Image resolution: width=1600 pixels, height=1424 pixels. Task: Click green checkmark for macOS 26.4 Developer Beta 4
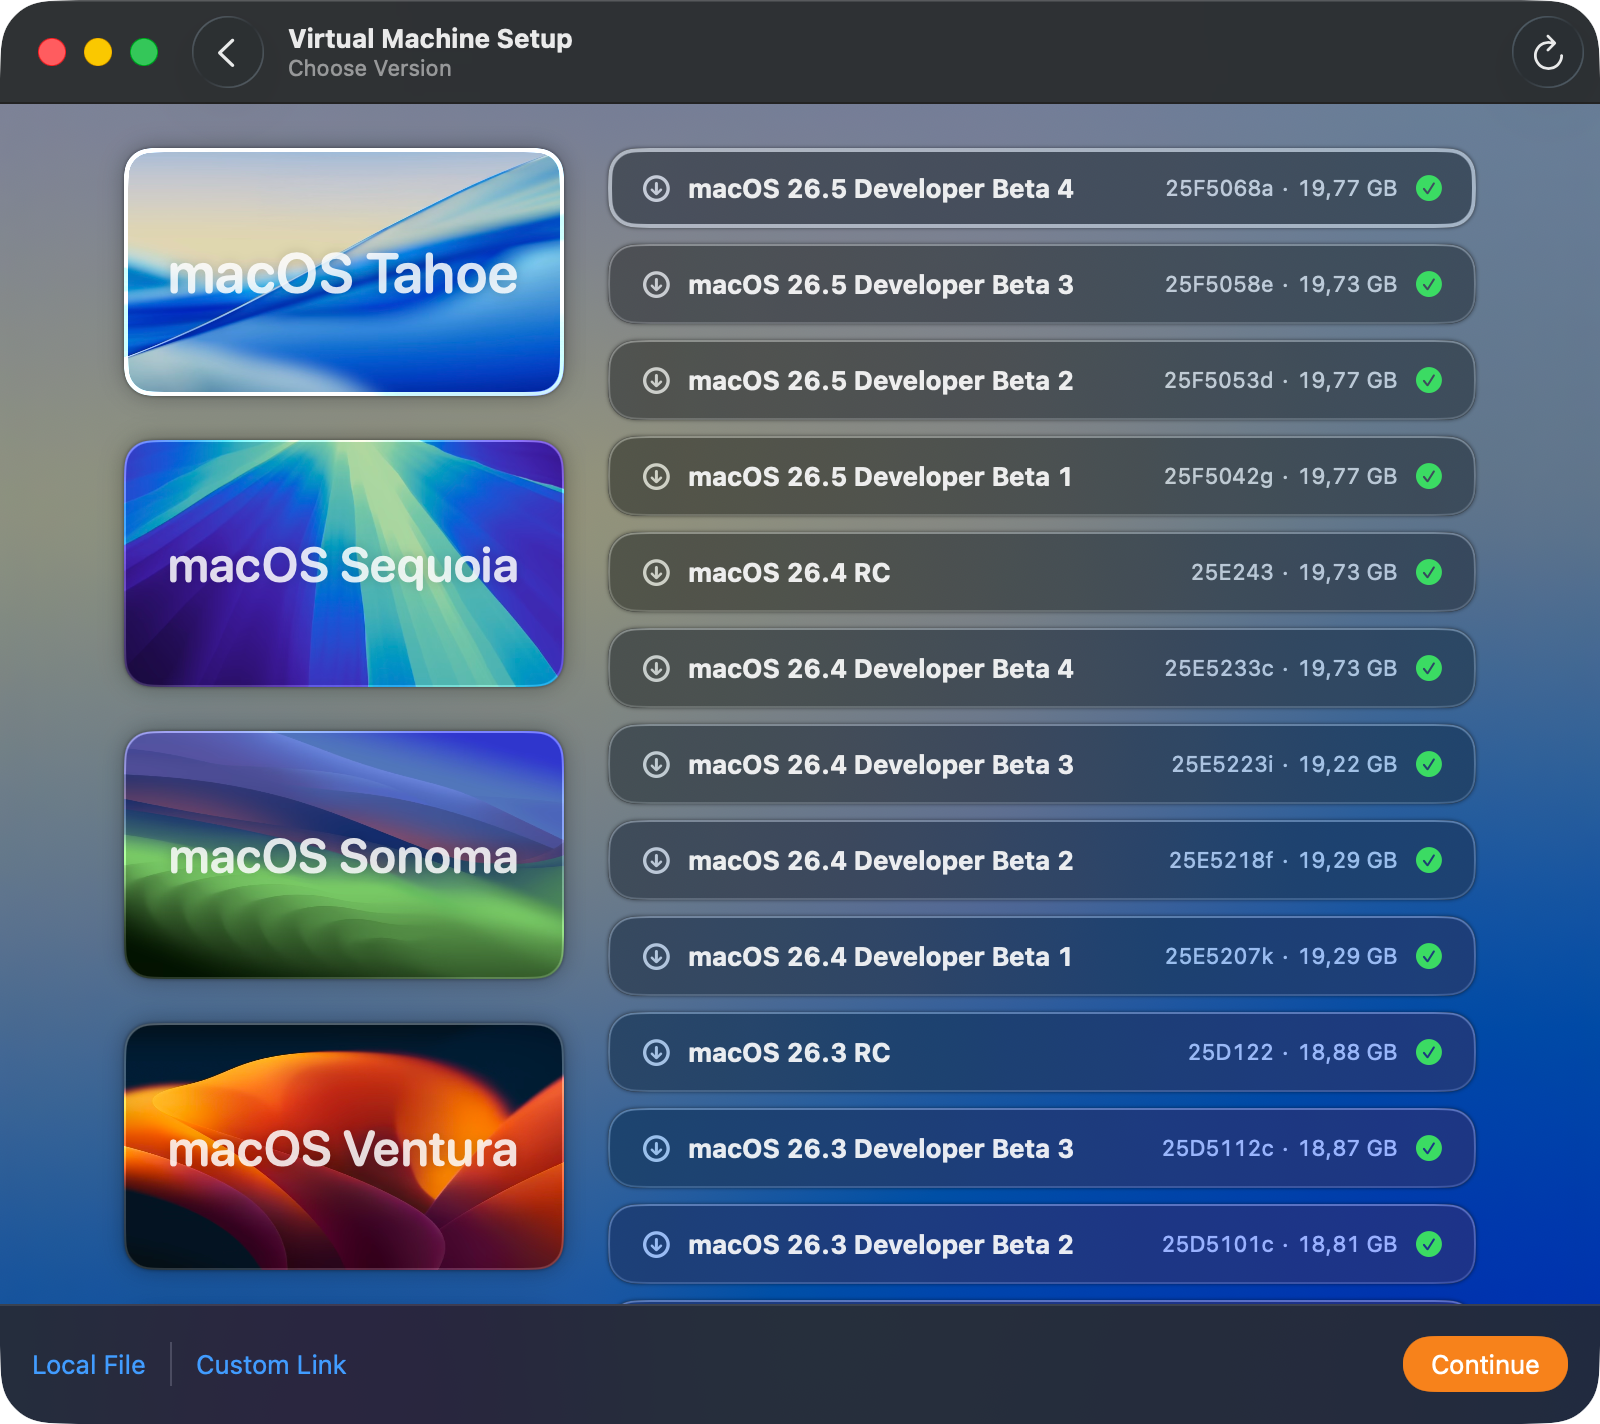coord(1429,669)
